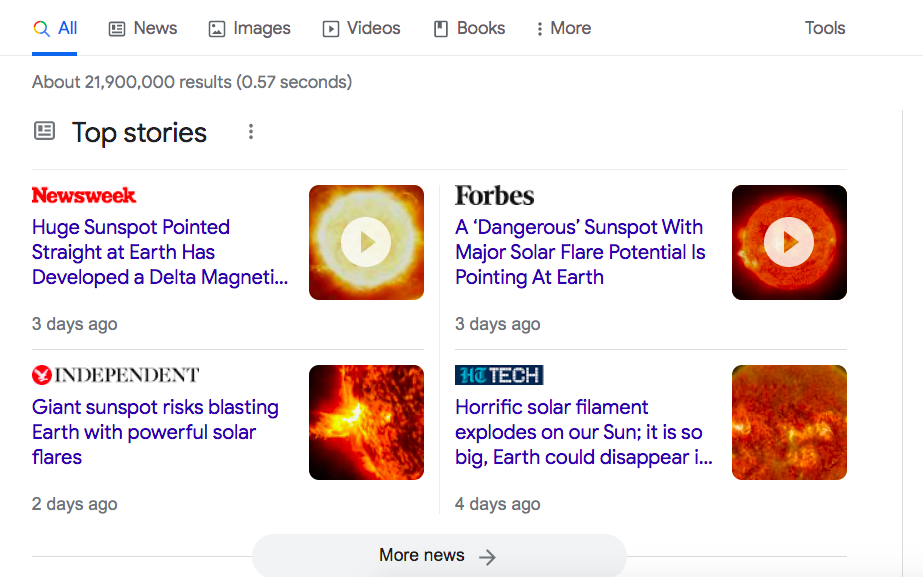923x577 pixels.
Task: Click the multicolor search magnifier icon
Action: (x=41, y=29)
